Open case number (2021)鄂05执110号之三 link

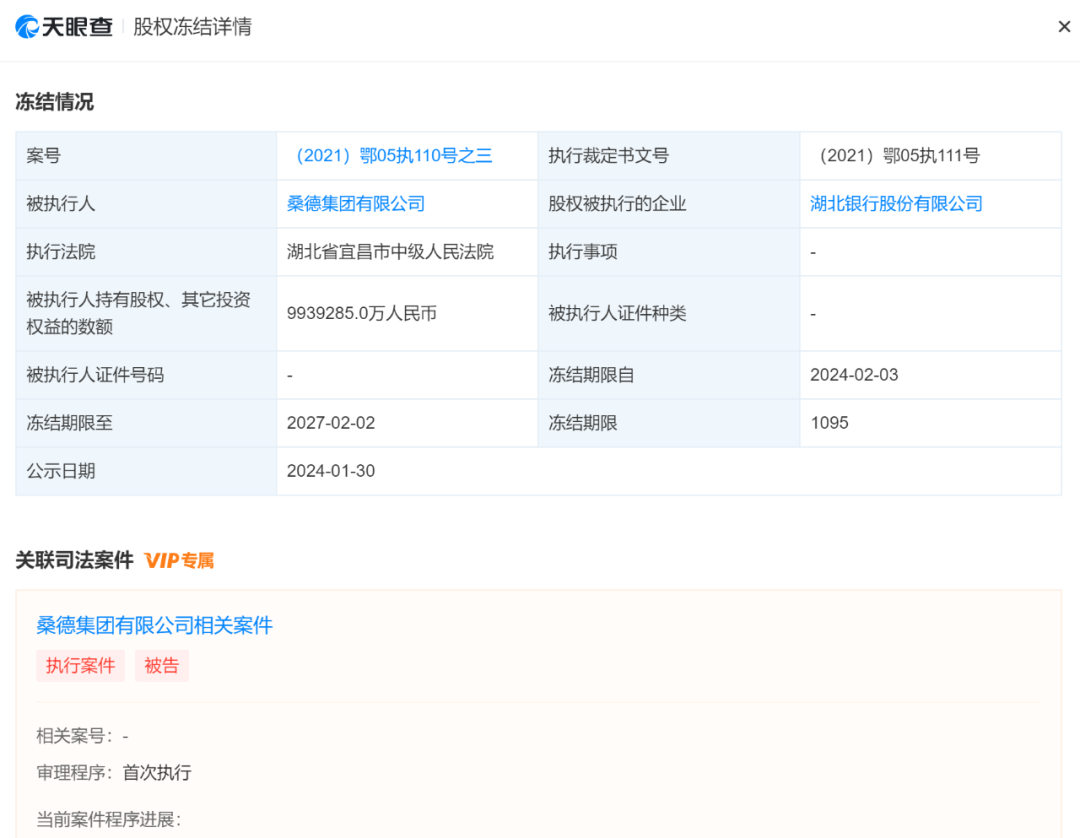(390, 156)
